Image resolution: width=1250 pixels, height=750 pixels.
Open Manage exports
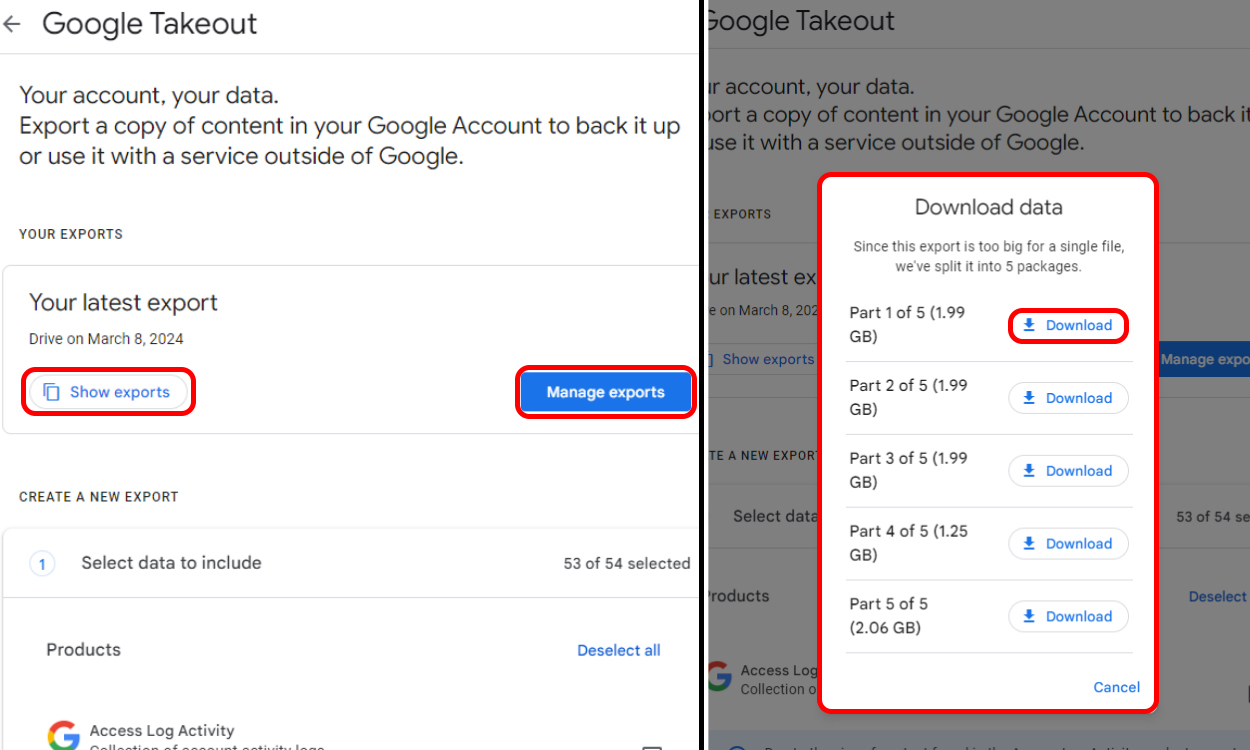pos(605,392)
